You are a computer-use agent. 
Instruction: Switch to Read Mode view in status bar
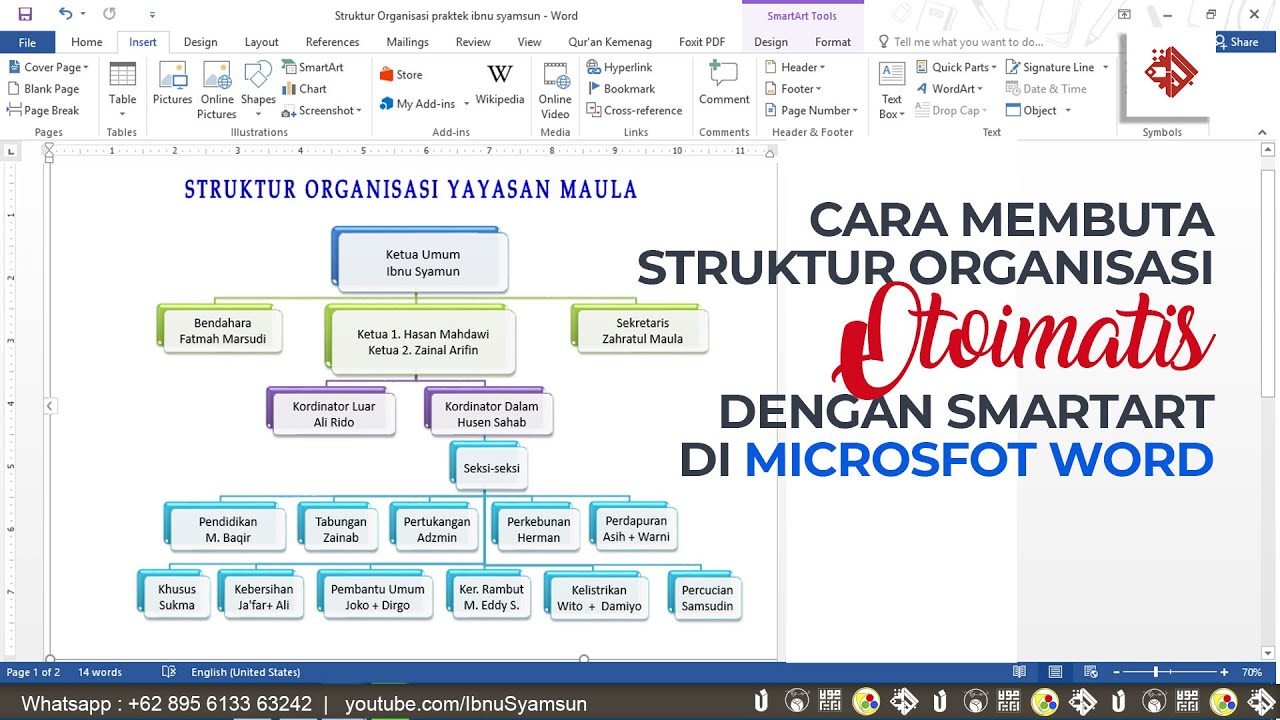(1019, 672)
